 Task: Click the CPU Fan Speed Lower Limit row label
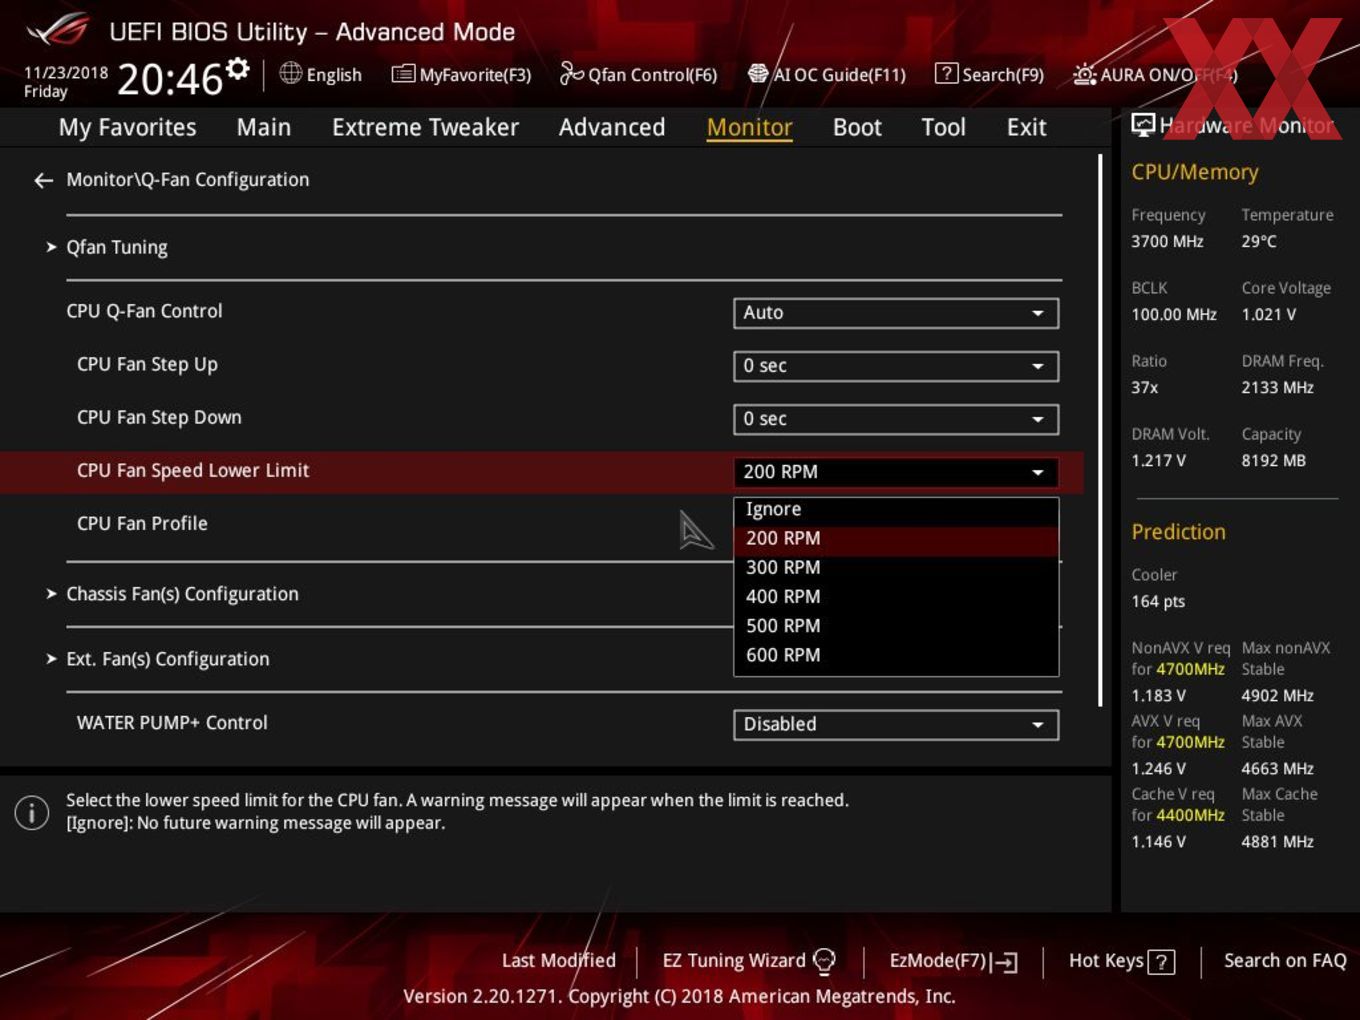[x=193, y=471]
